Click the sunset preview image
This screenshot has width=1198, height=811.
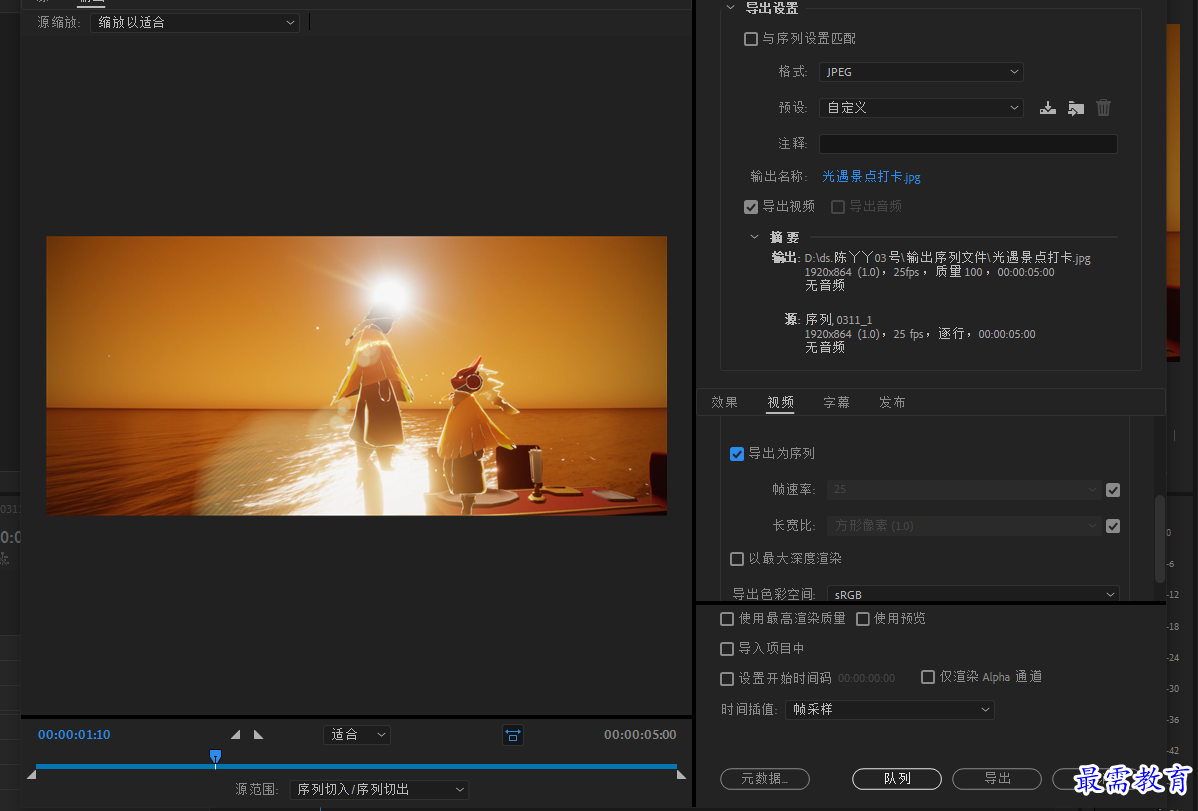coord(357,375)
